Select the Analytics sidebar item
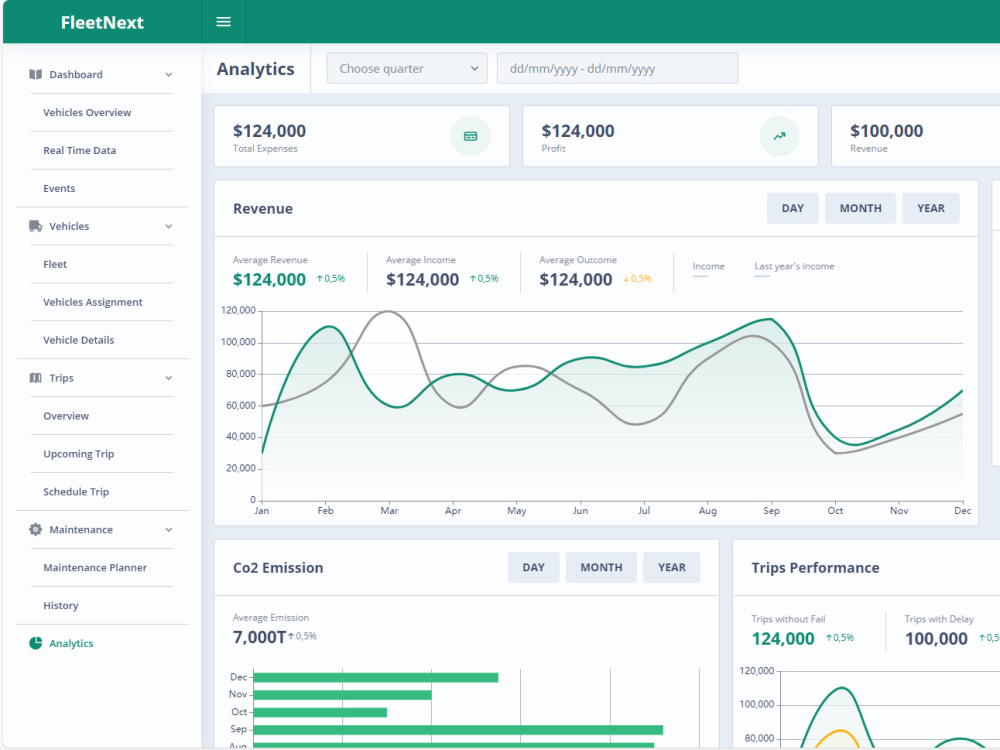The height and width of the screenshot is (750, 1000). (71, 643)
